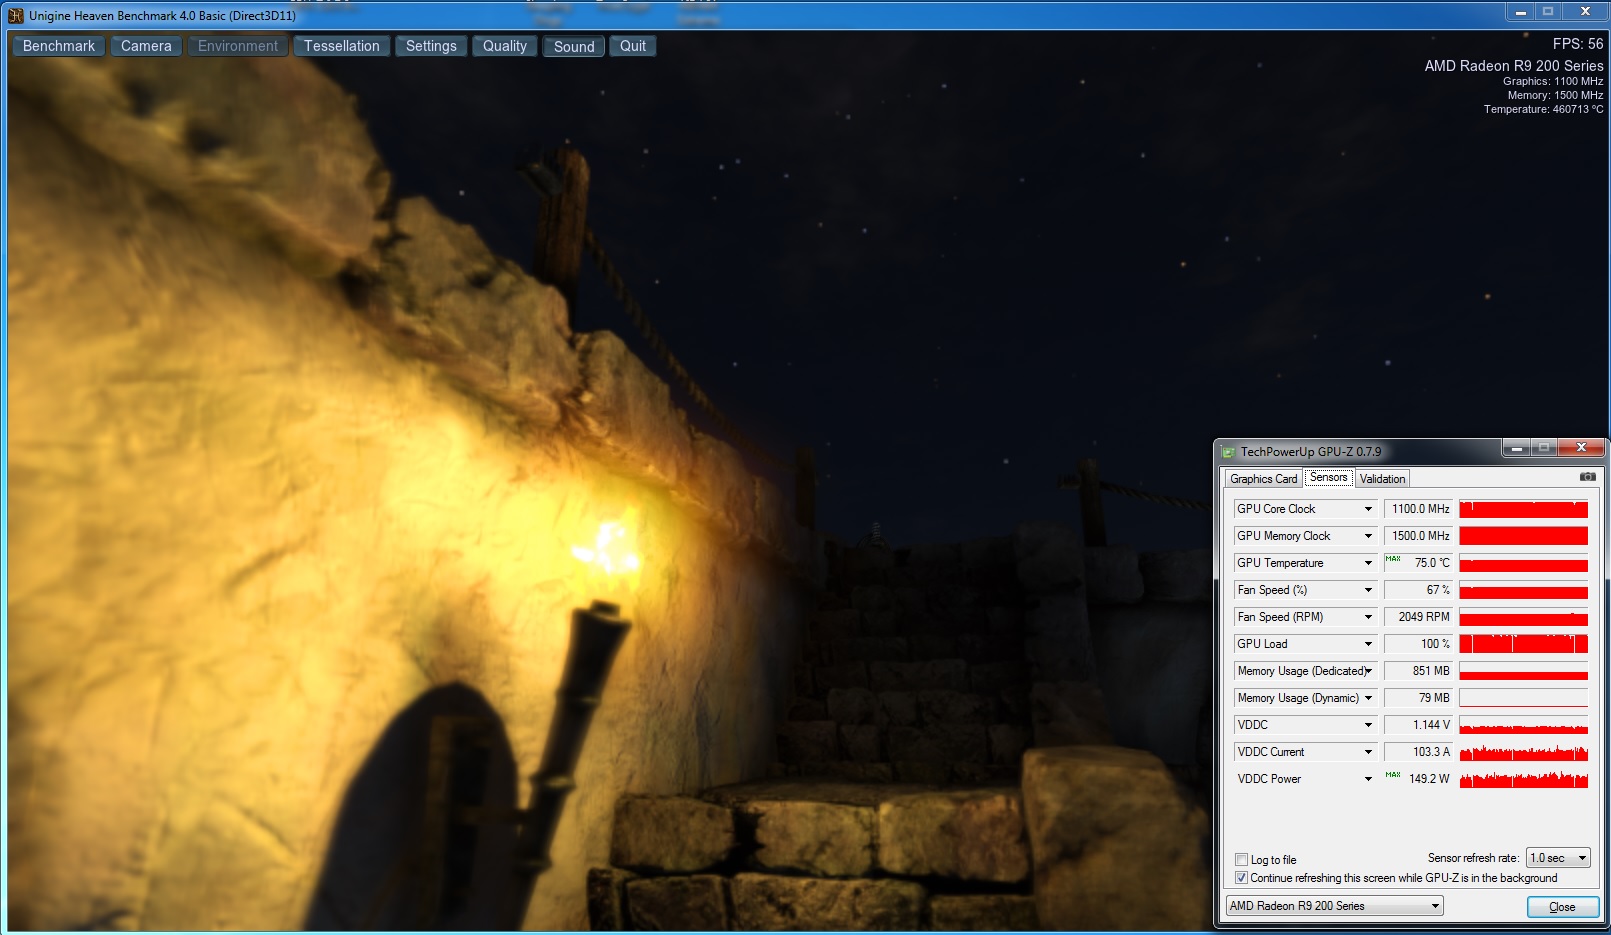Screen dimensions: 1611x935
Task: Open the Quality menu
Action: tap(505, 46)
